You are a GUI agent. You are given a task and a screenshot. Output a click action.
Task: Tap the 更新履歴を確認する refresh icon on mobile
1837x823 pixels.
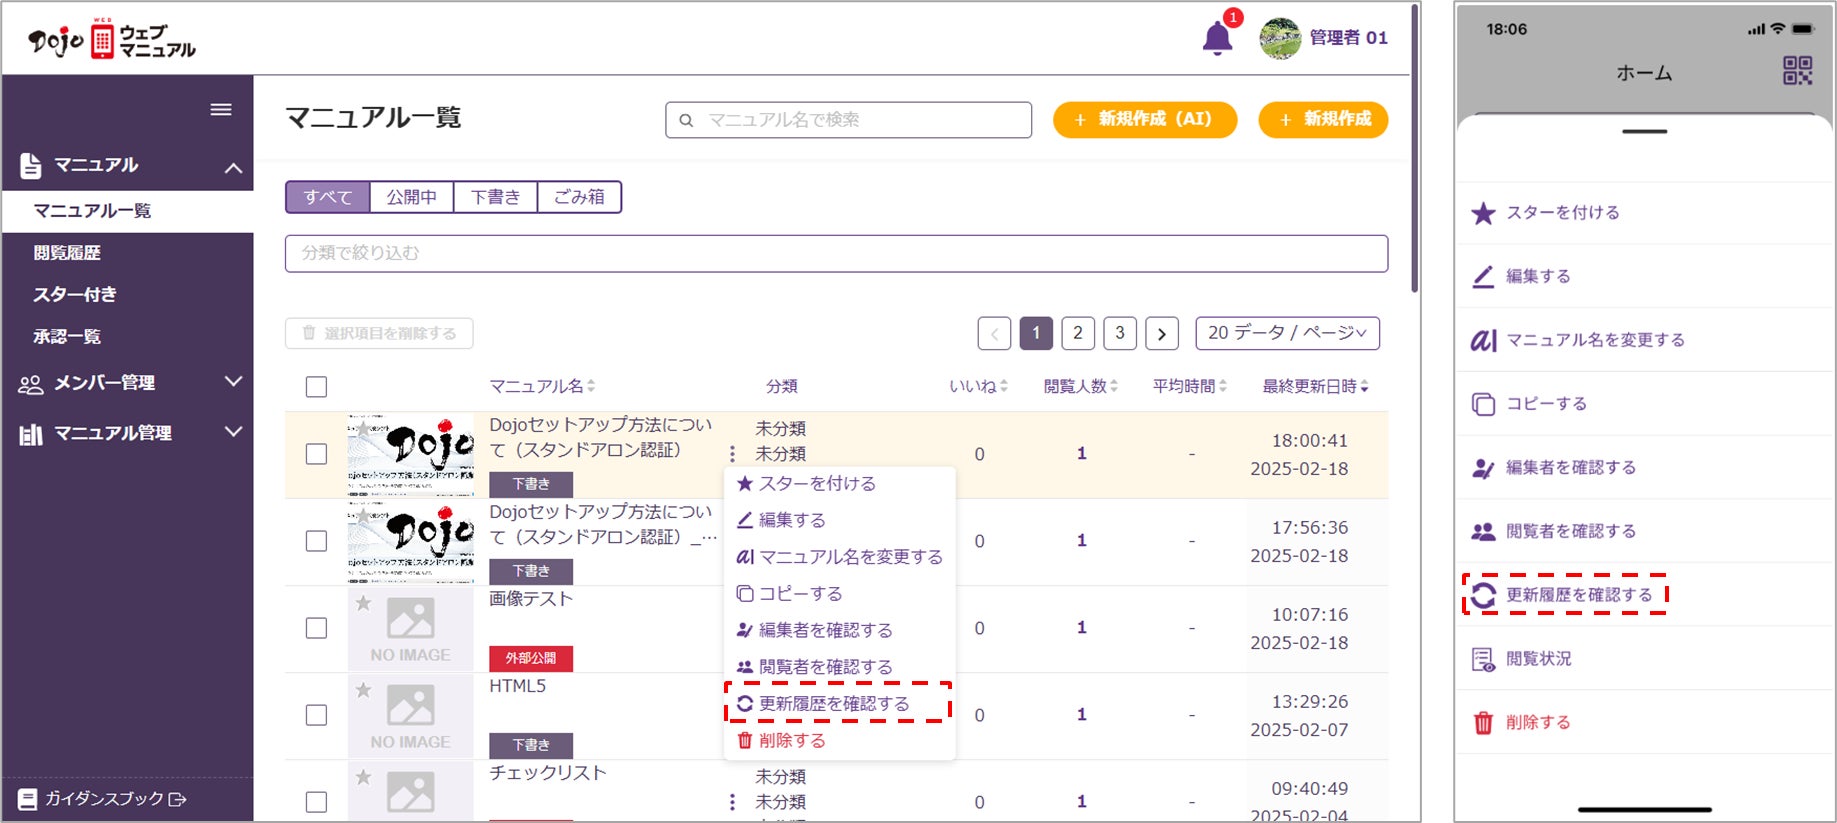(x=1483, y=595)
